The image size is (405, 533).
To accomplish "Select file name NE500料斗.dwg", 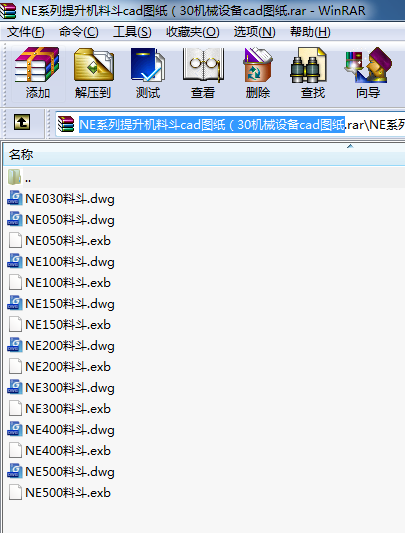I will click(70, 472).
